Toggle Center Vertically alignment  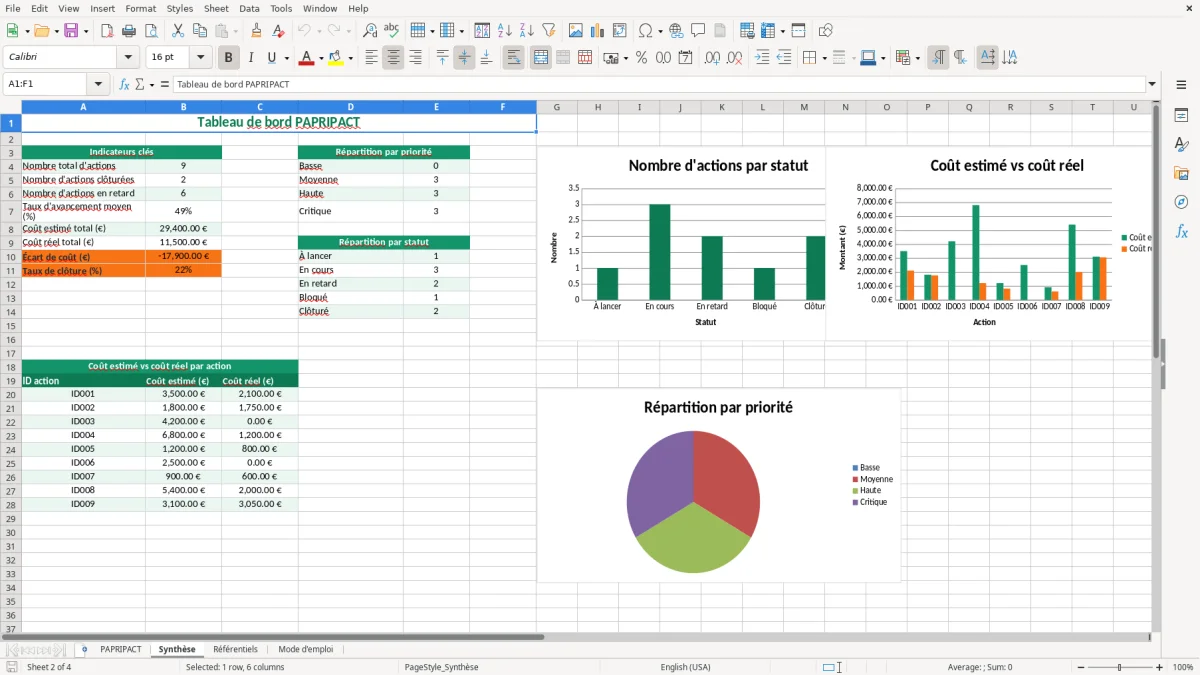point(465,58)
